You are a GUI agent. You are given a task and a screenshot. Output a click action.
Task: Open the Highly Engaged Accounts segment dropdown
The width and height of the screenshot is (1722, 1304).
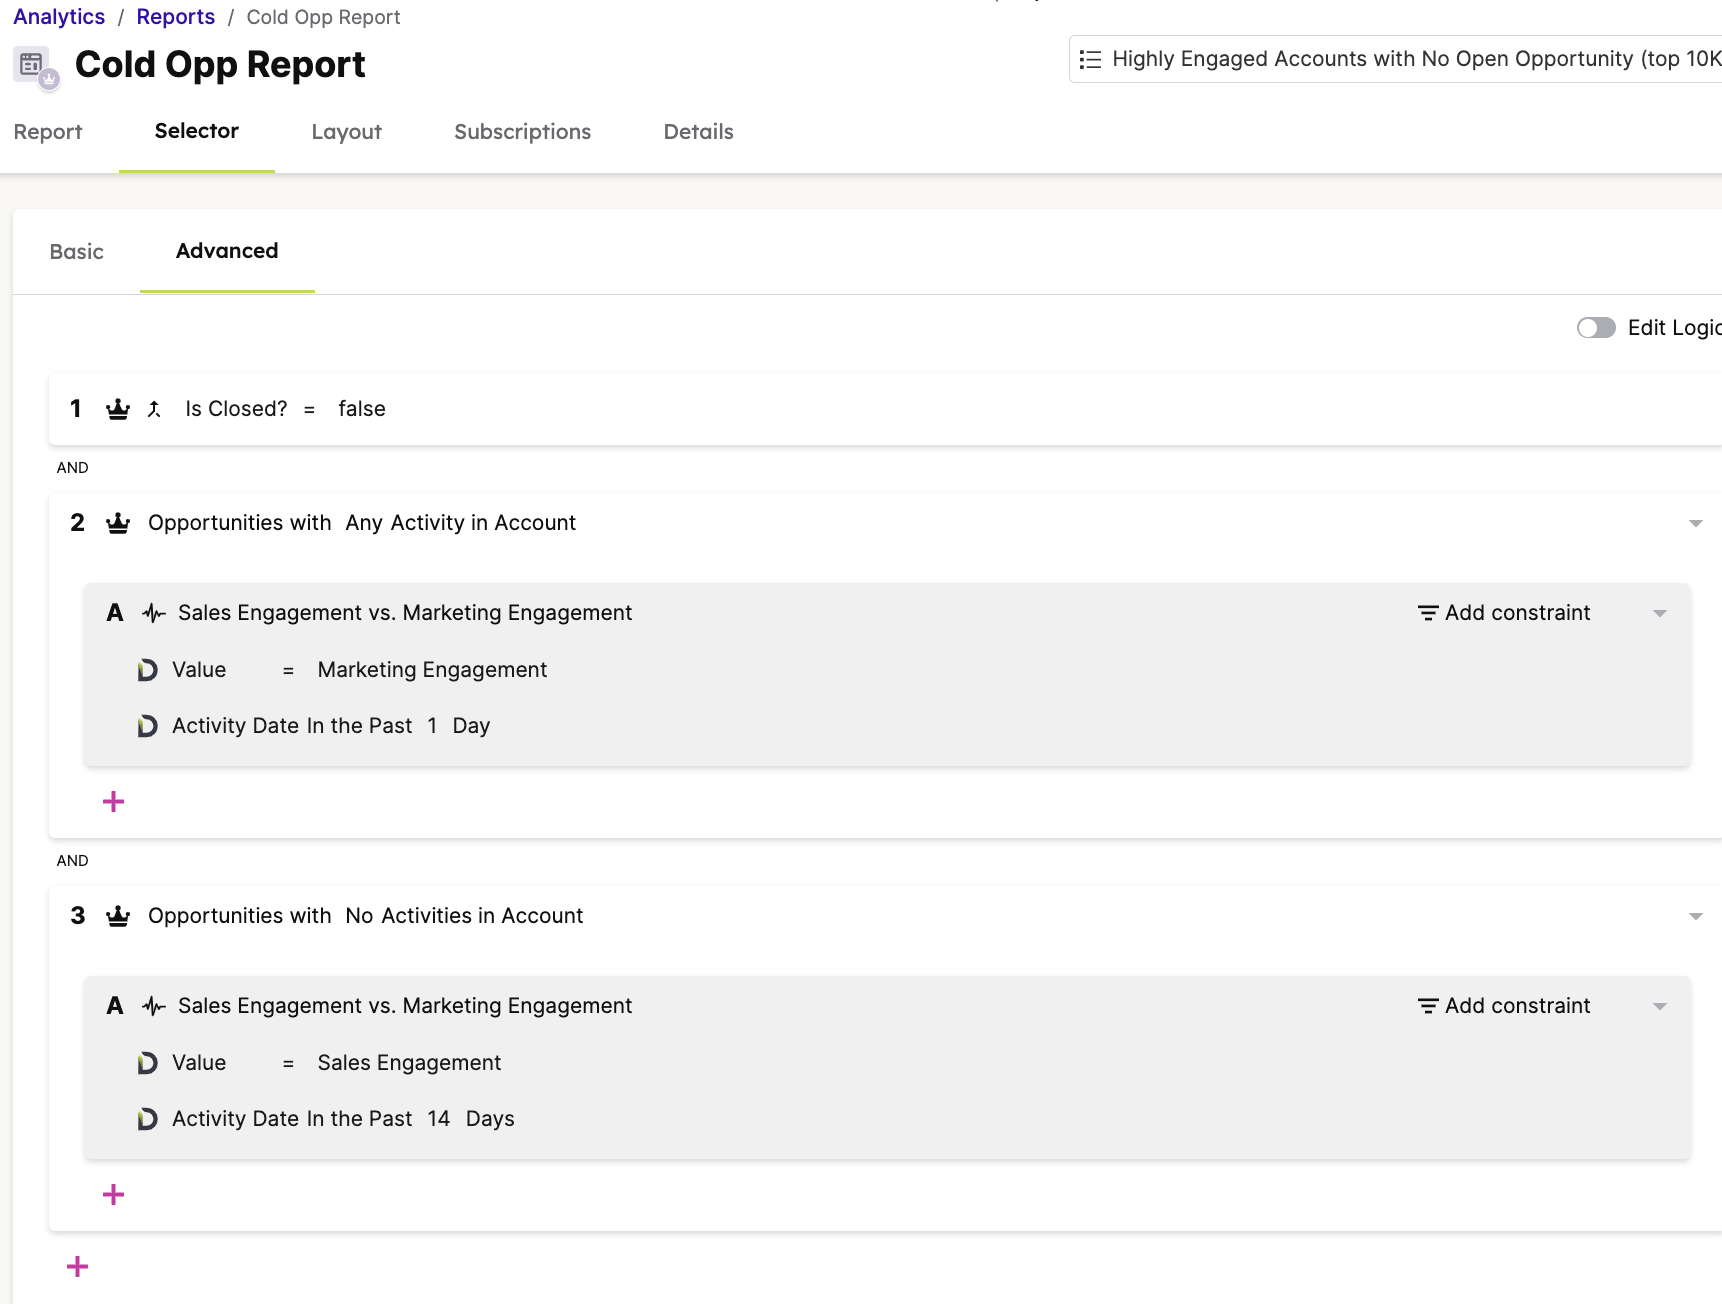(x=1396, y=59)
